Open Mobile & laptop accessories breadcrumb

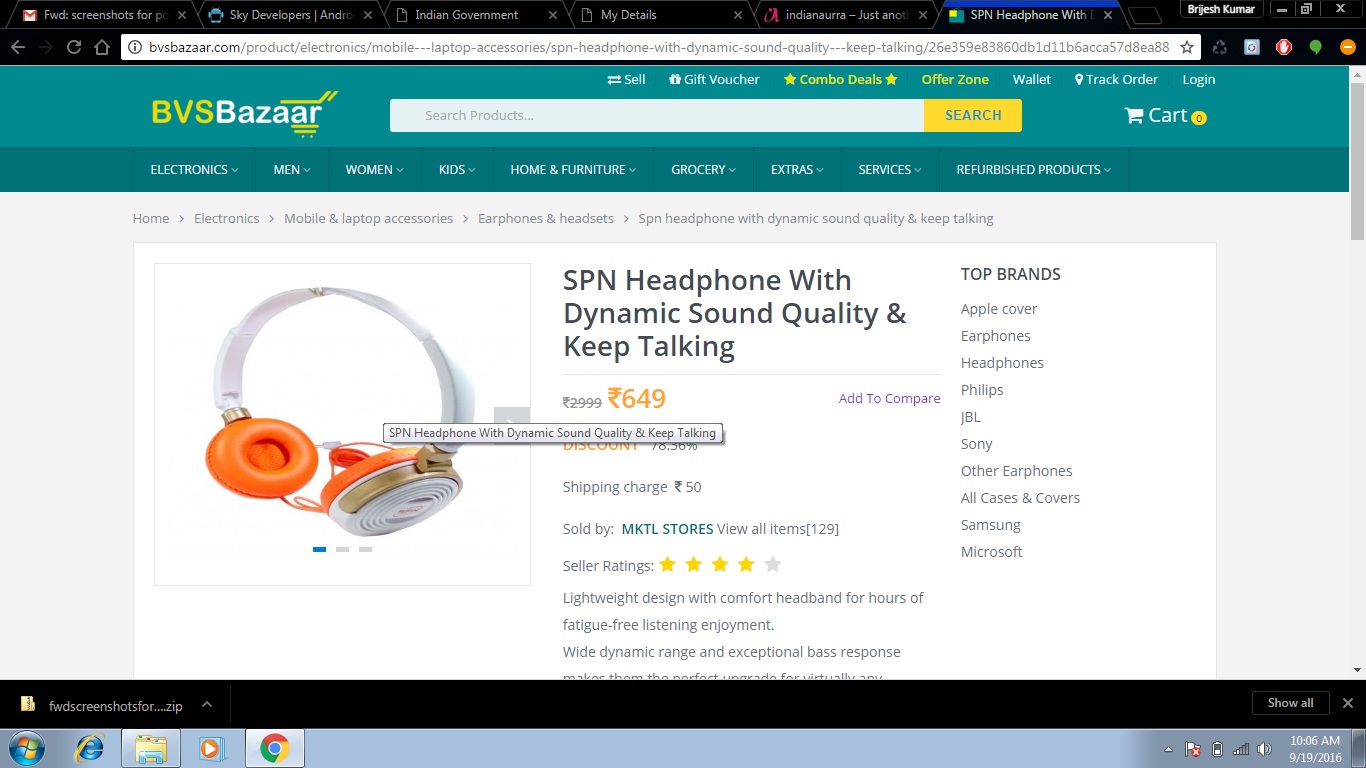(x=368, y=218)
